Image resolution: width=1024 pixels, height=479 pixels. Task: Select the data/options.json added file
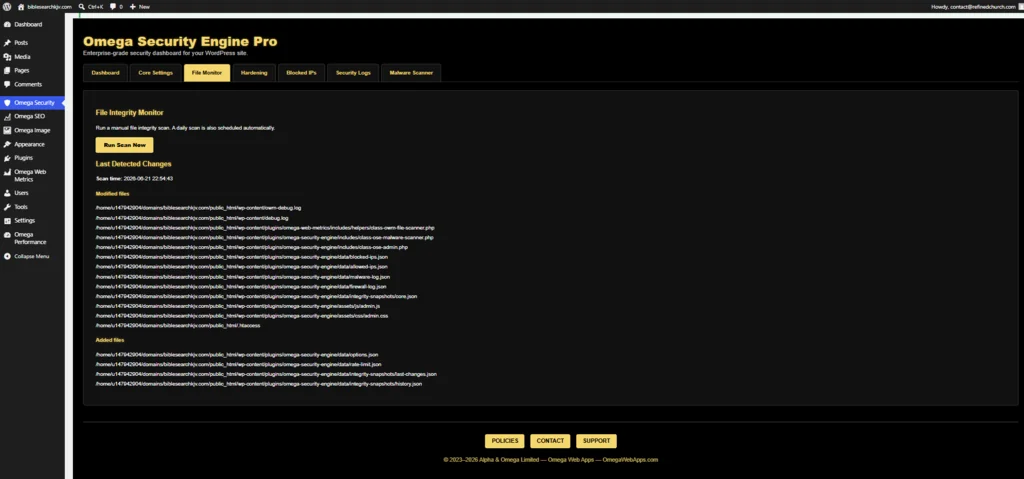[x=236, y=354]
